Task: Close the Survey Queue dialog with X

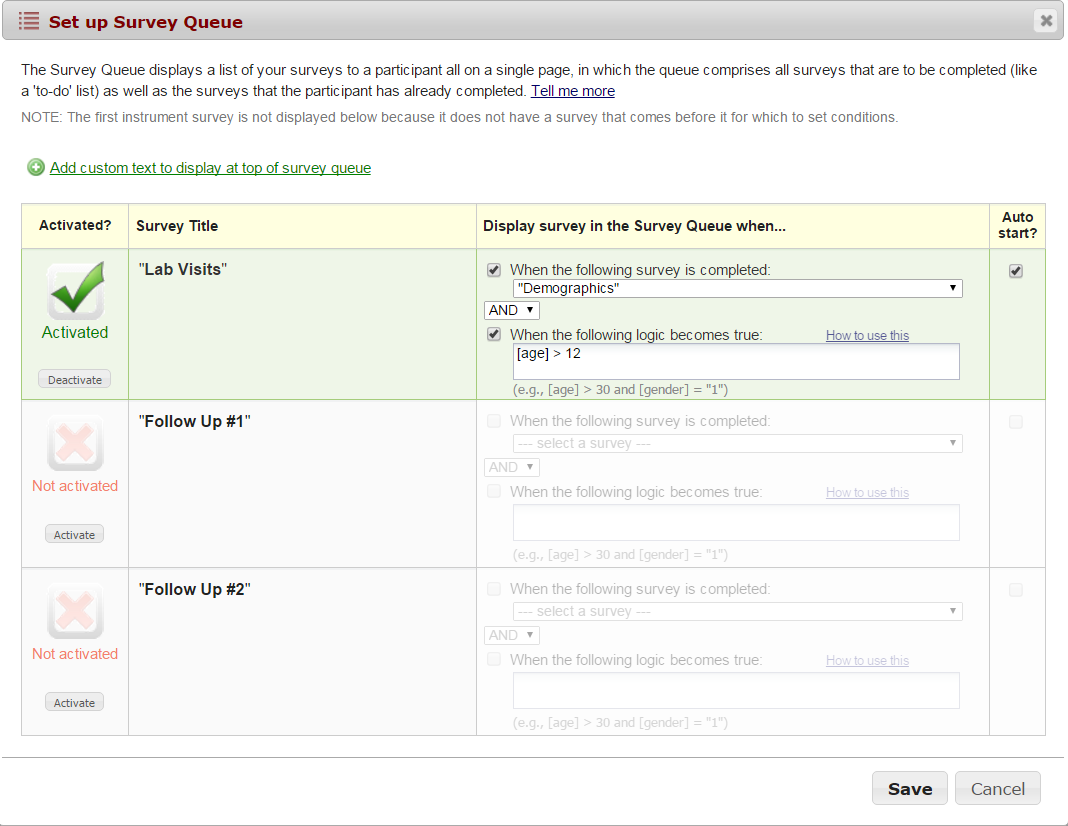Action: 1046,20
